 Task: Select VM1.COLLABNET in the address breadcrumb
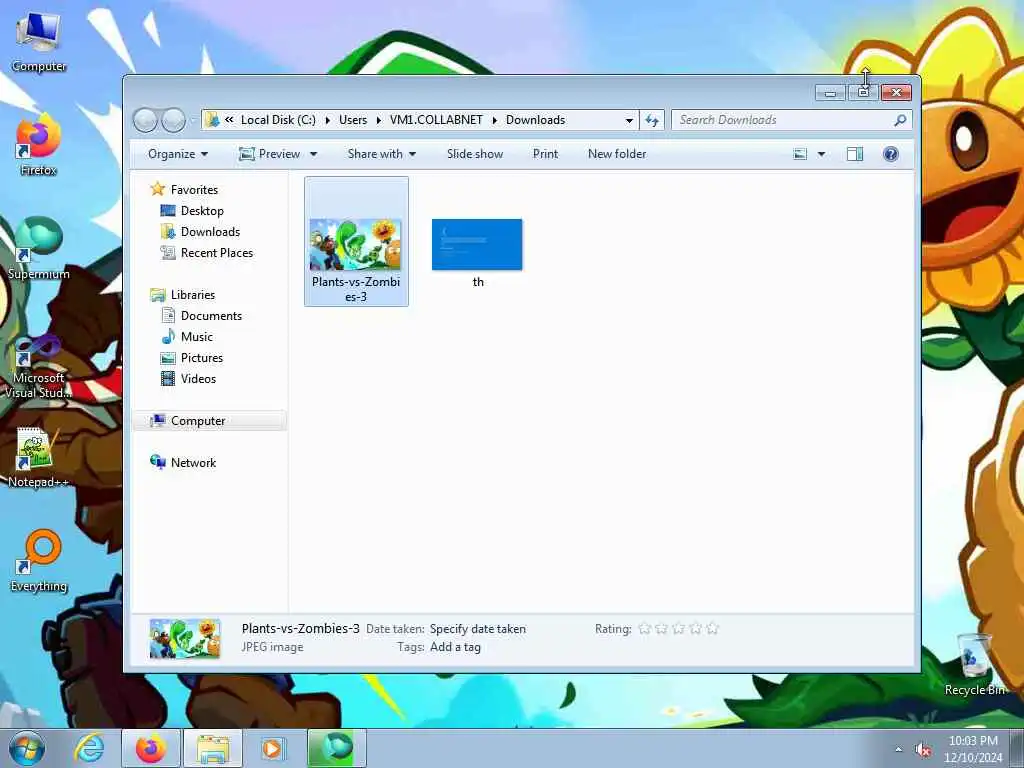click(x=436, y=120)
